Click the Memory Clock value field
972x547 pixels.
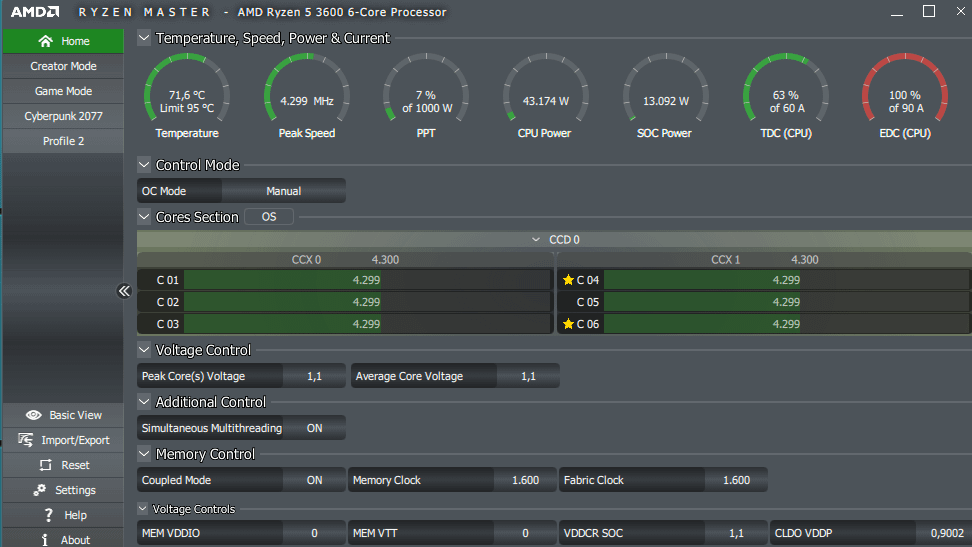[525, 480]
